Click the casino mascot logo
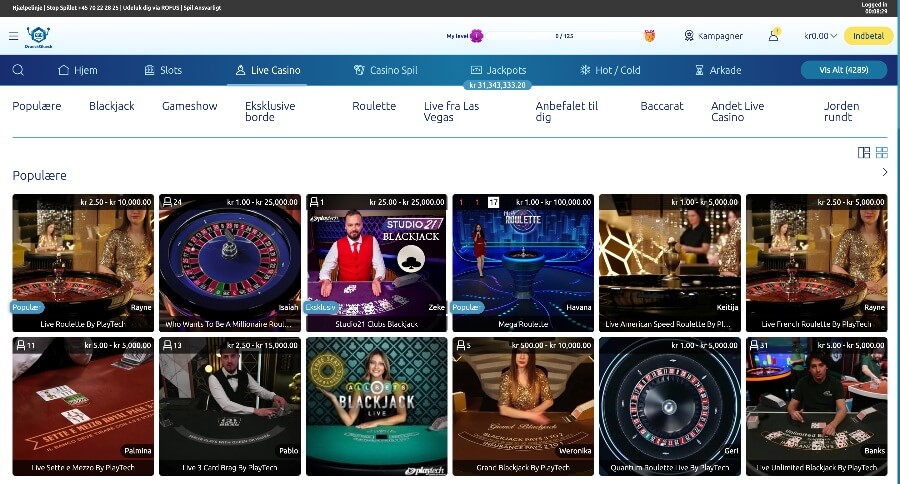Screen dimensions: 900x484 coord(38,37)
